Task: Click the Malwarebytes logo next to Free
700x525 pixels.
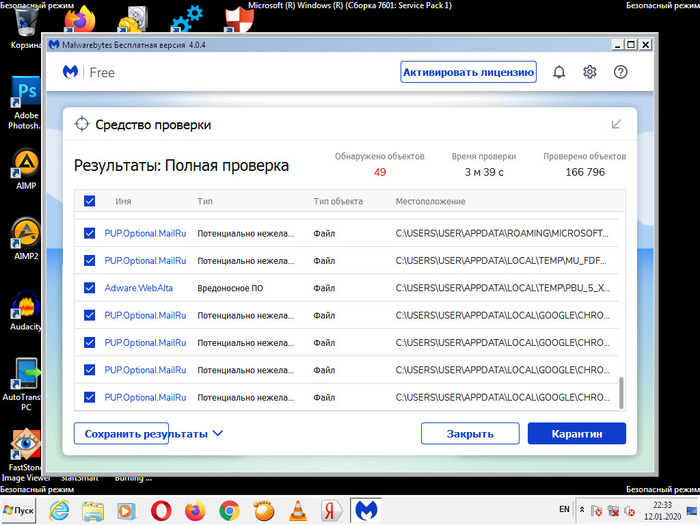Action: pyautogui.click(x=70, y=72)
